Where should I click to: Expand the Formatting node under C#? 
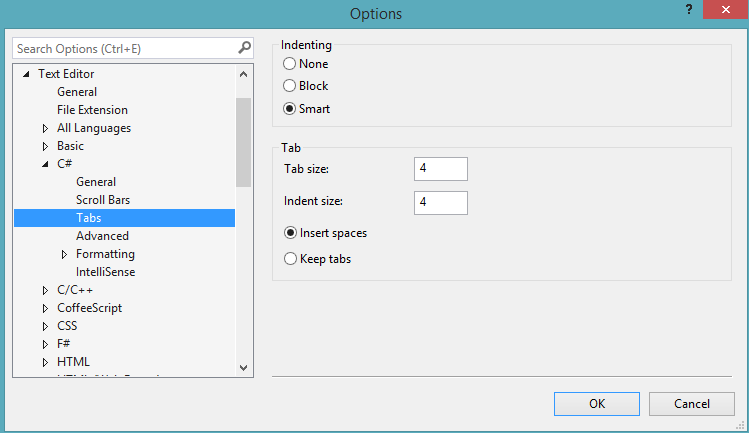(64, 254)
